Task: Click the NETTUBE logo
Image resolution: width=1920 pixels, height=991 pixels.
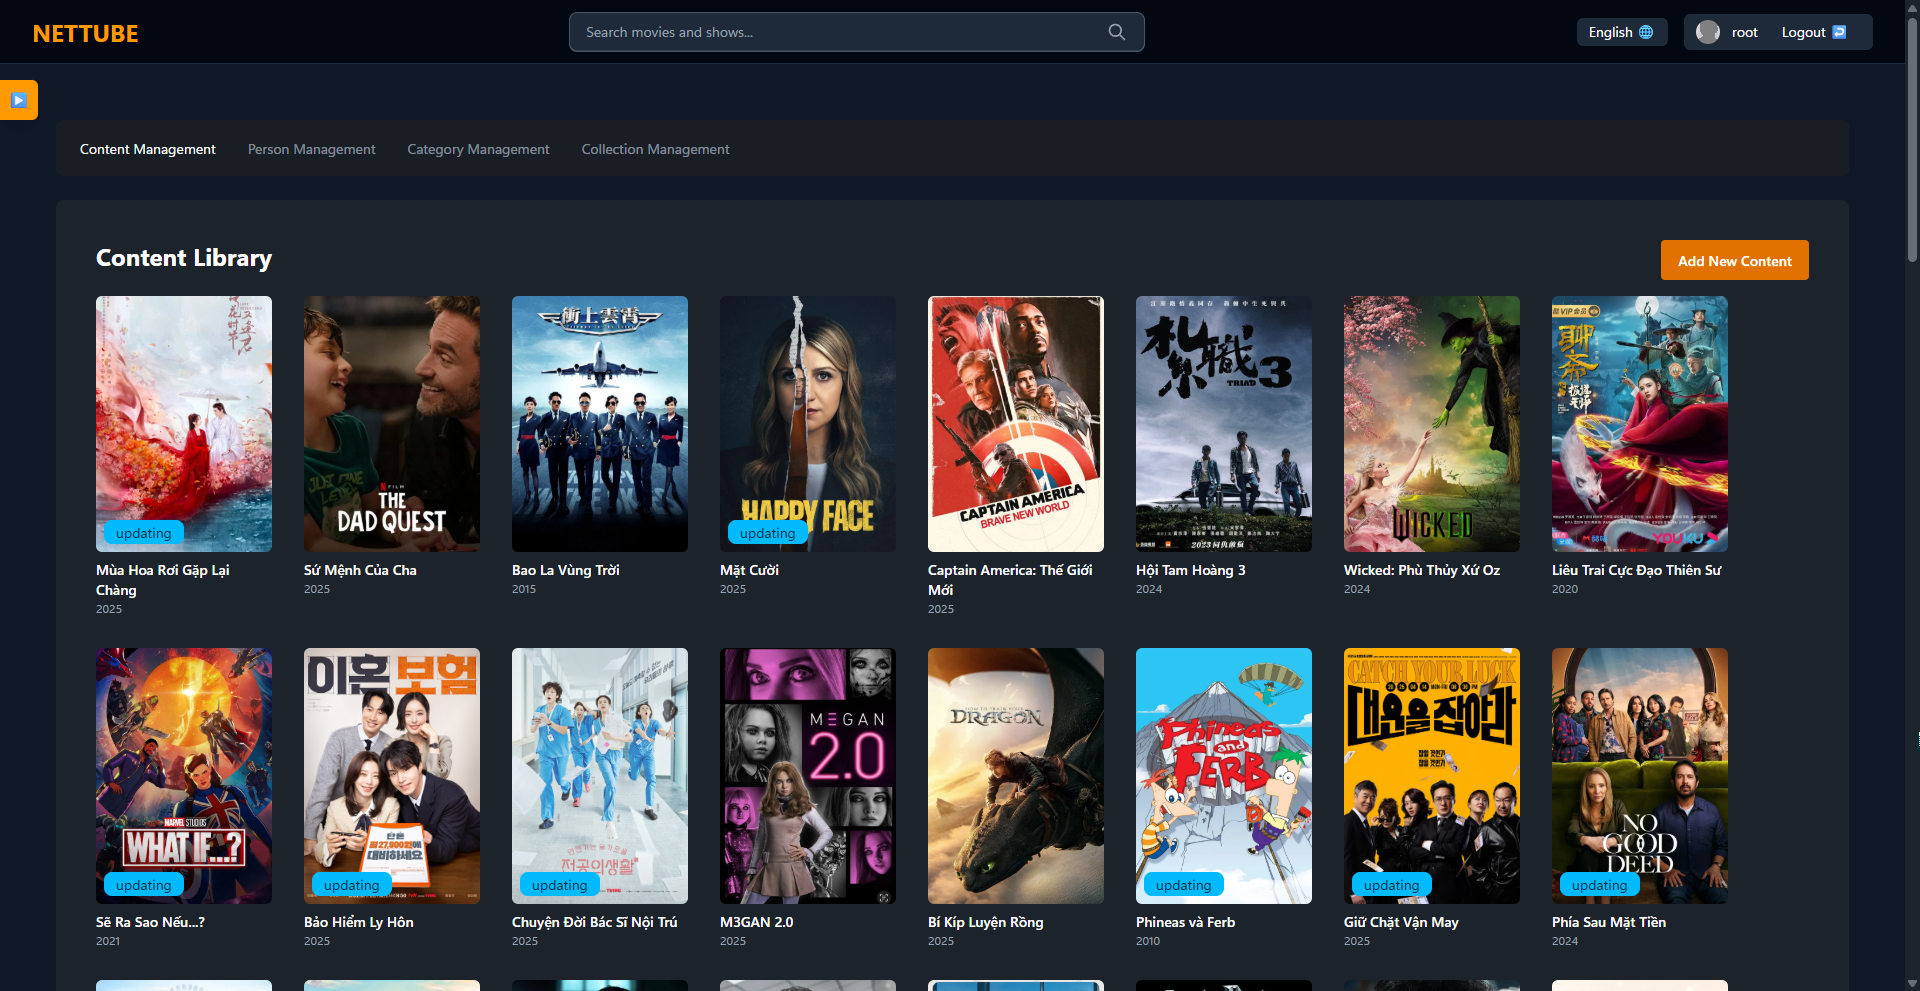Action: pyautogui.click(x=85, y=33)
